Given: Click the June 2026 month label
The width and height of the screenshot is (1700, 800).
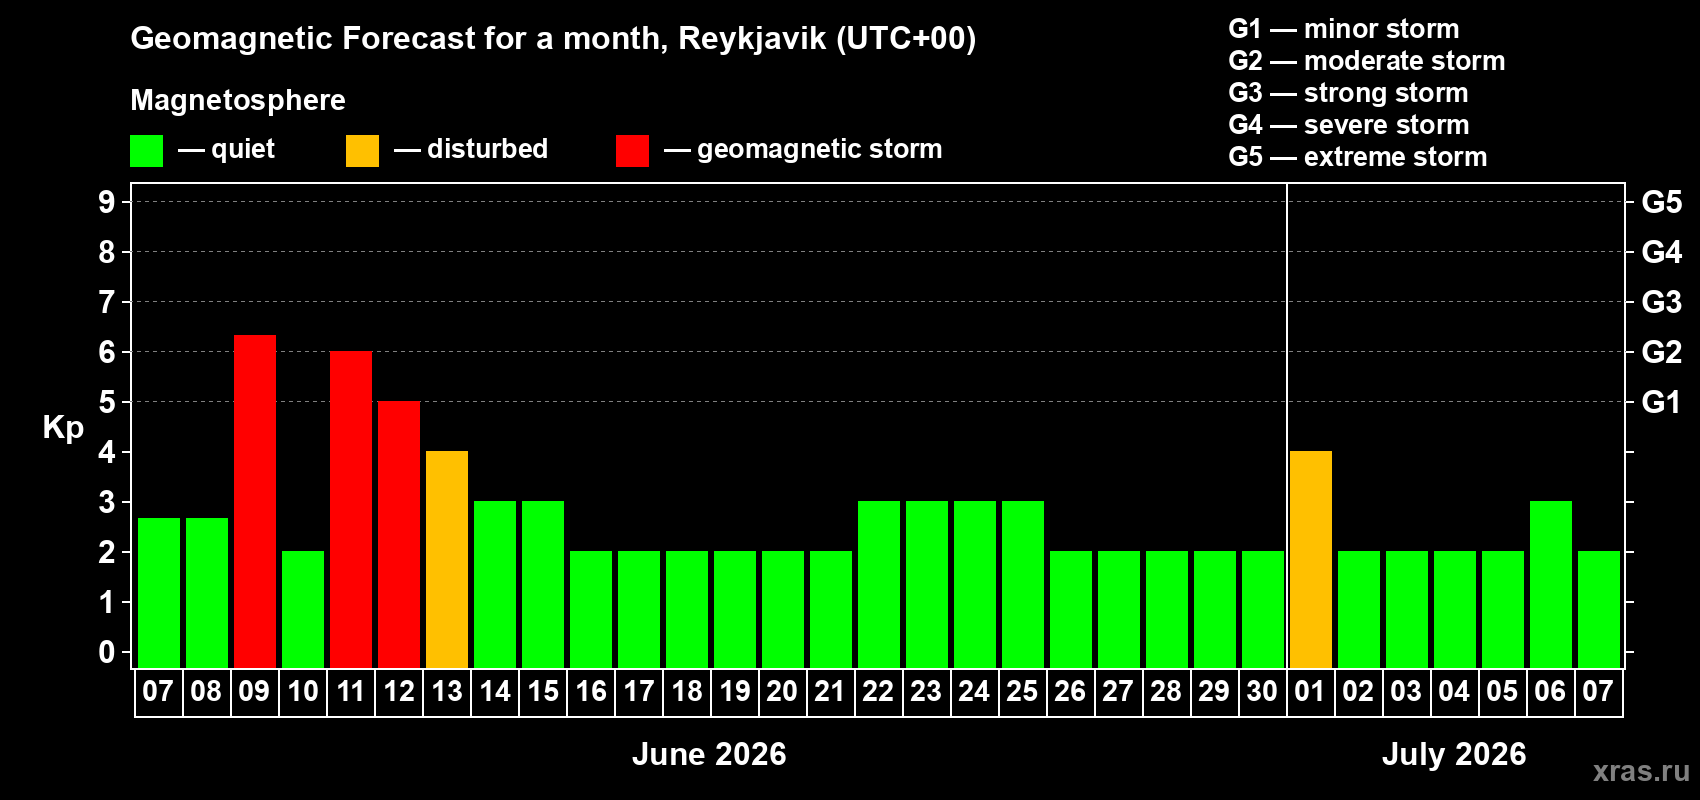Looking at the screenshot, I should click(x=709, y=754).
